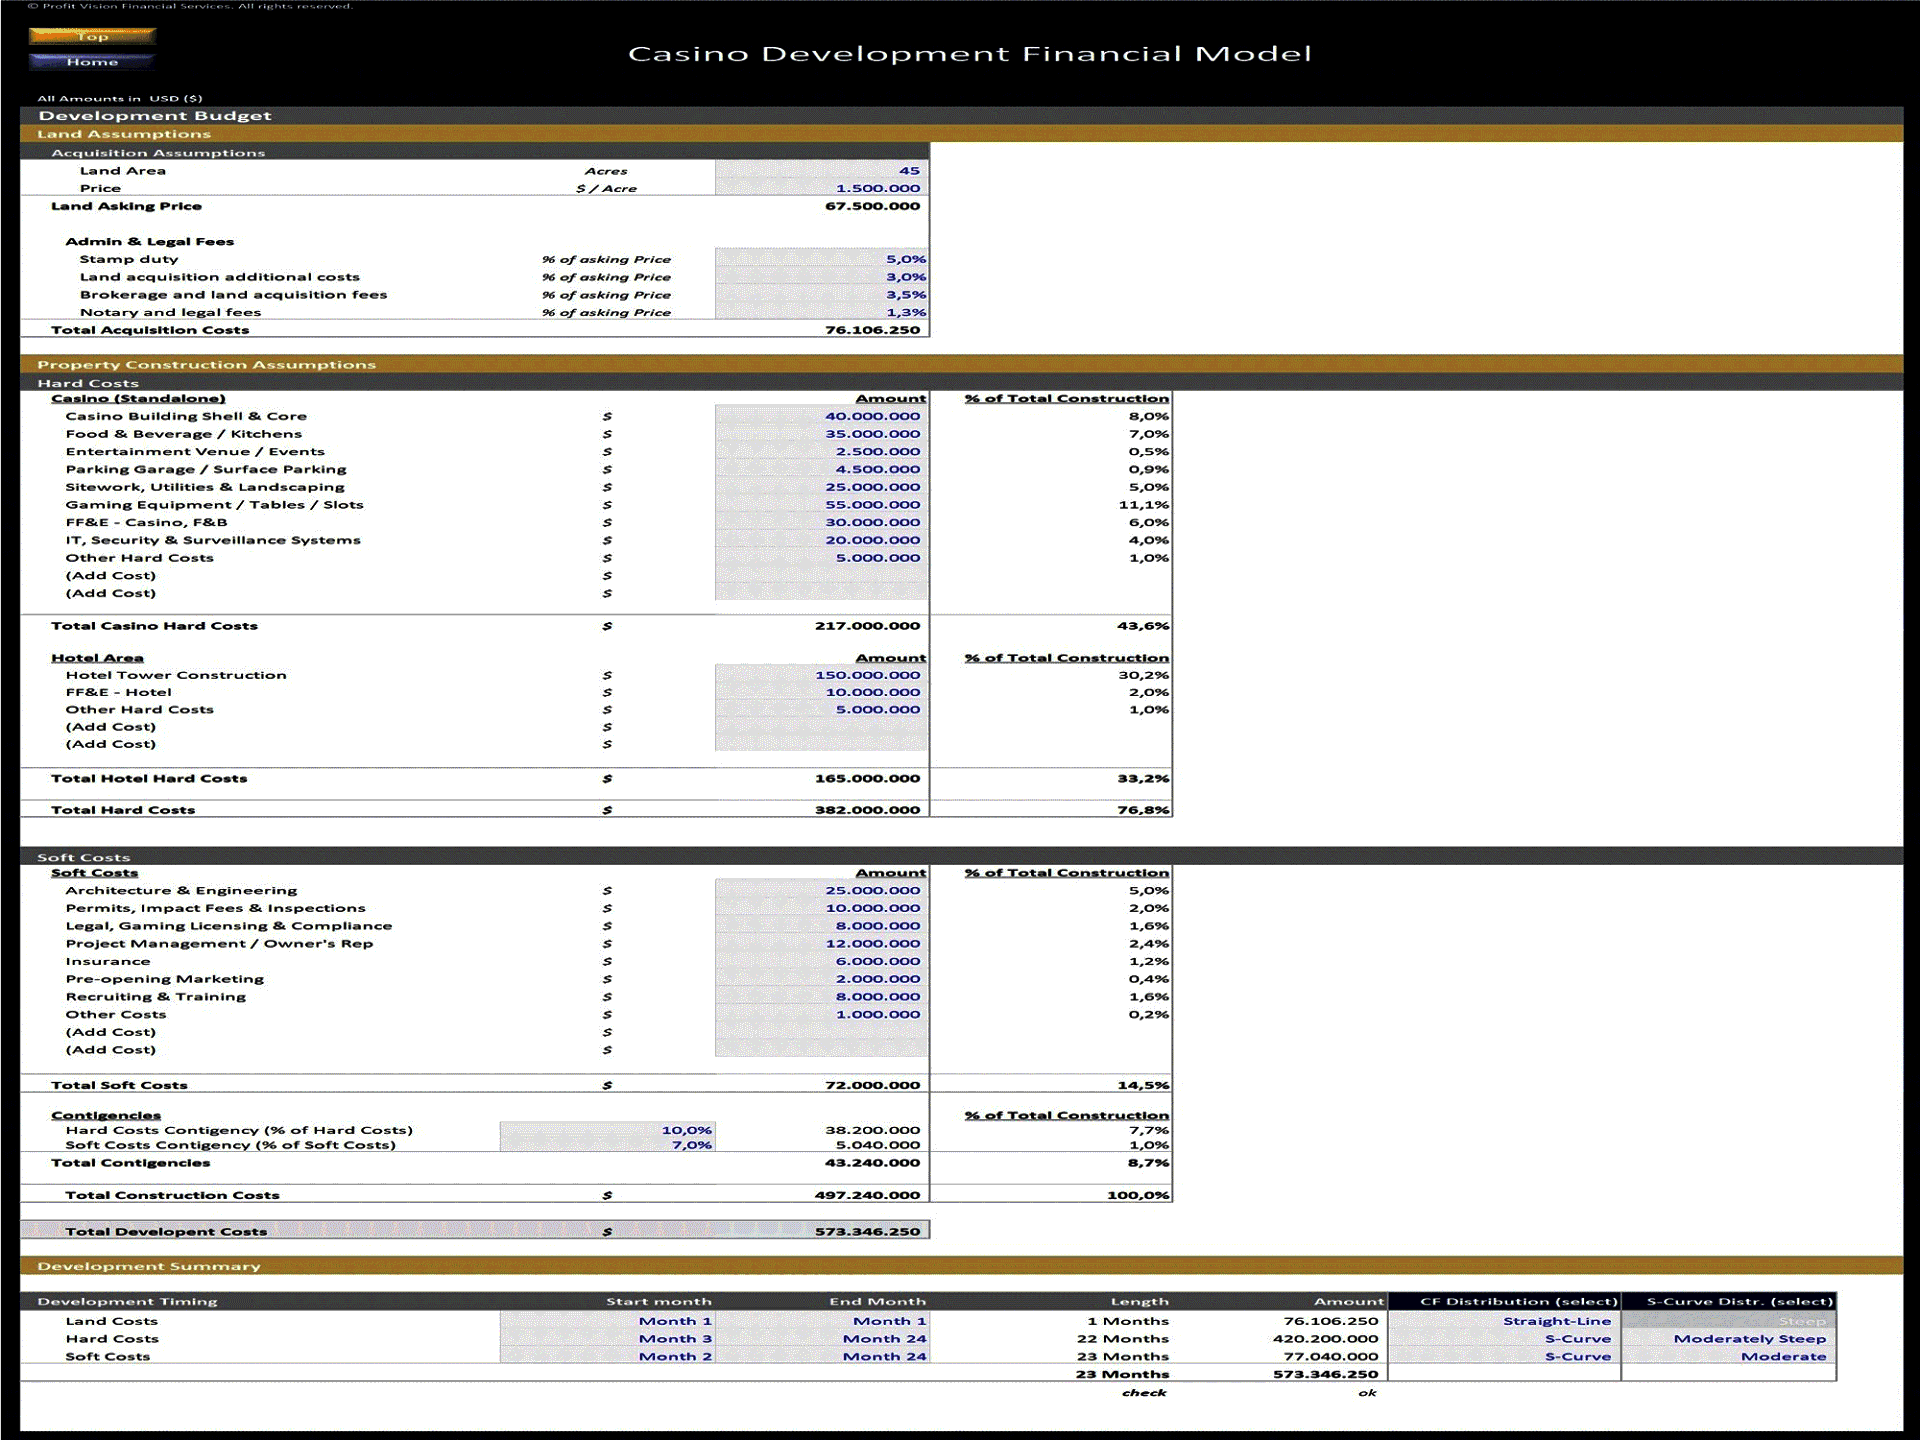The image size is (1920, 1440).
Task: Select IT, Security & Surveillance Systems amount
Action: (821, 540)
